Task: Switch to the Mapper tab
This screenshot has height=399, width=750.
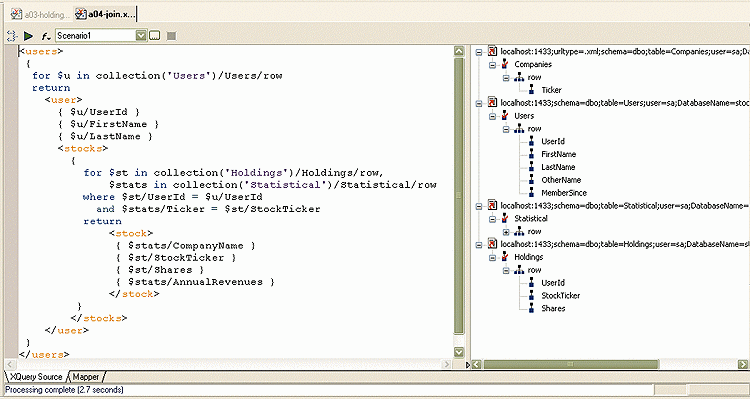Action: (x=86, y=377)
